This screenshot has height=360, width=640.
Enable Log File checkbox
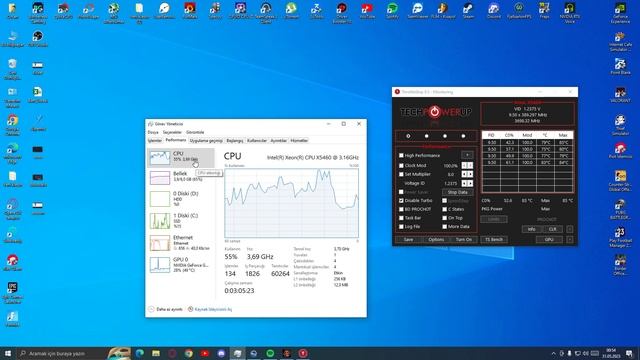pos(401,227)
